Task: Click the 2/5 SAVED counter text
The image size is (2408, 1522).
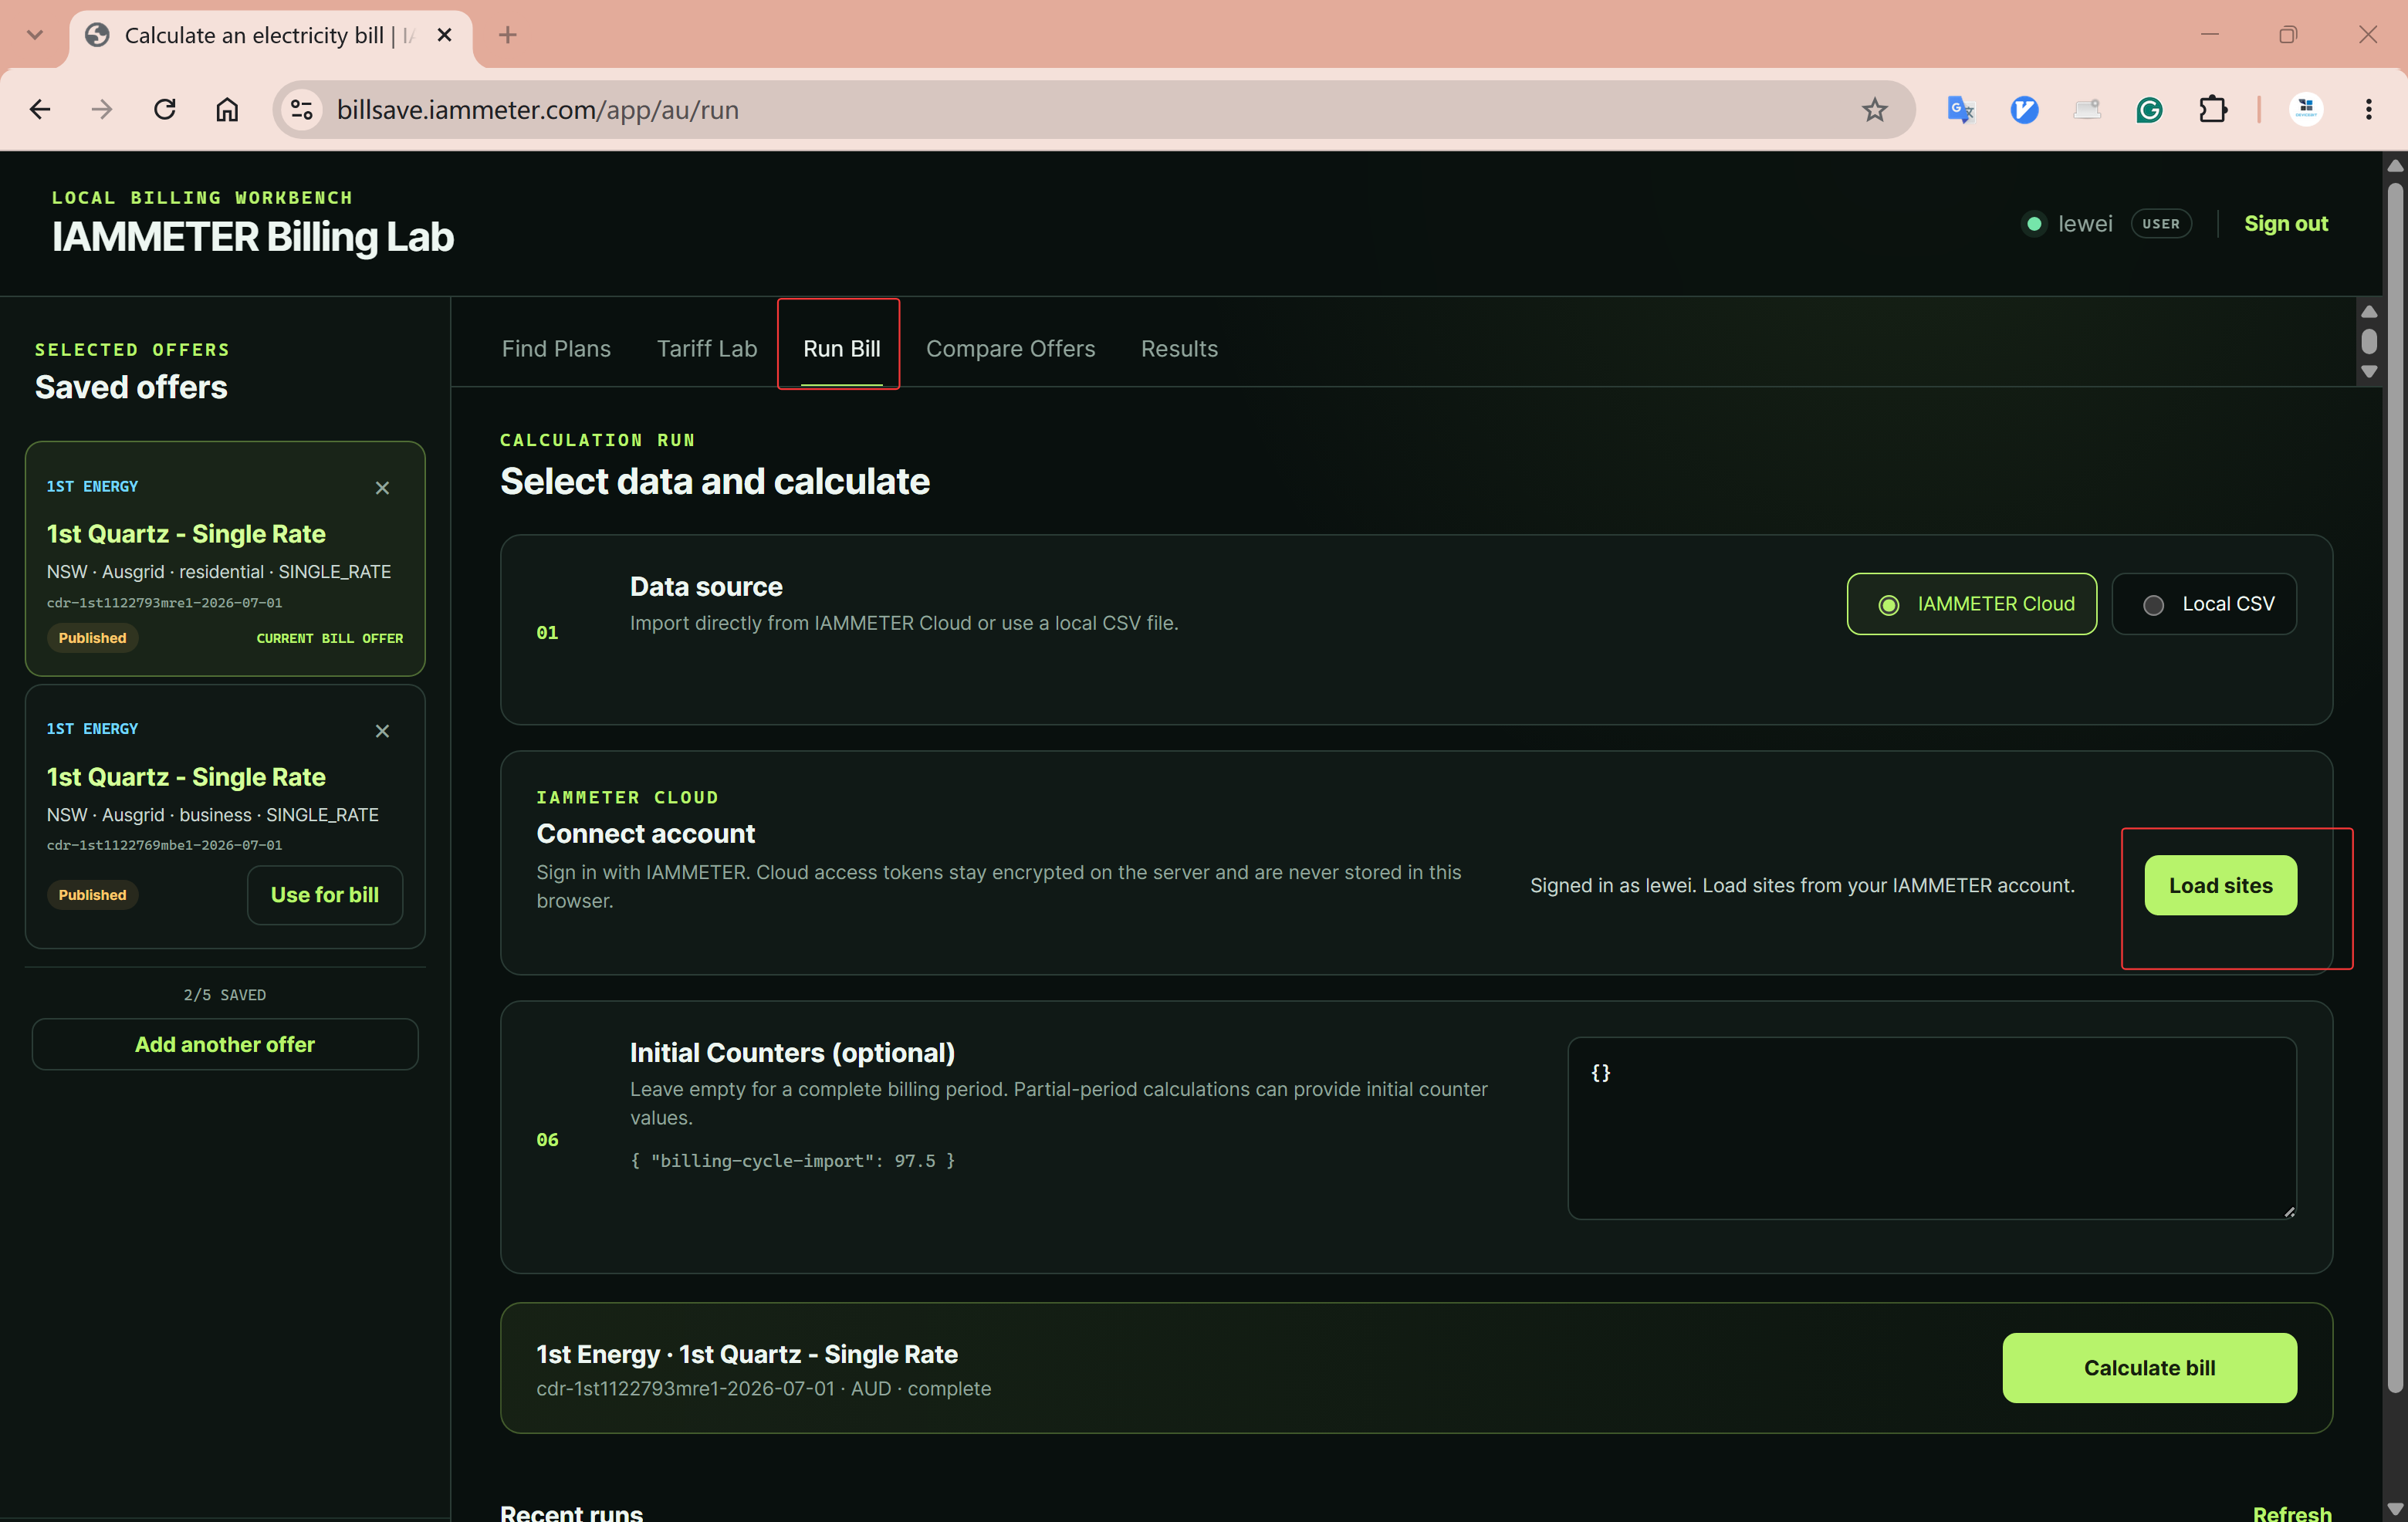Action: click(225, 995)
